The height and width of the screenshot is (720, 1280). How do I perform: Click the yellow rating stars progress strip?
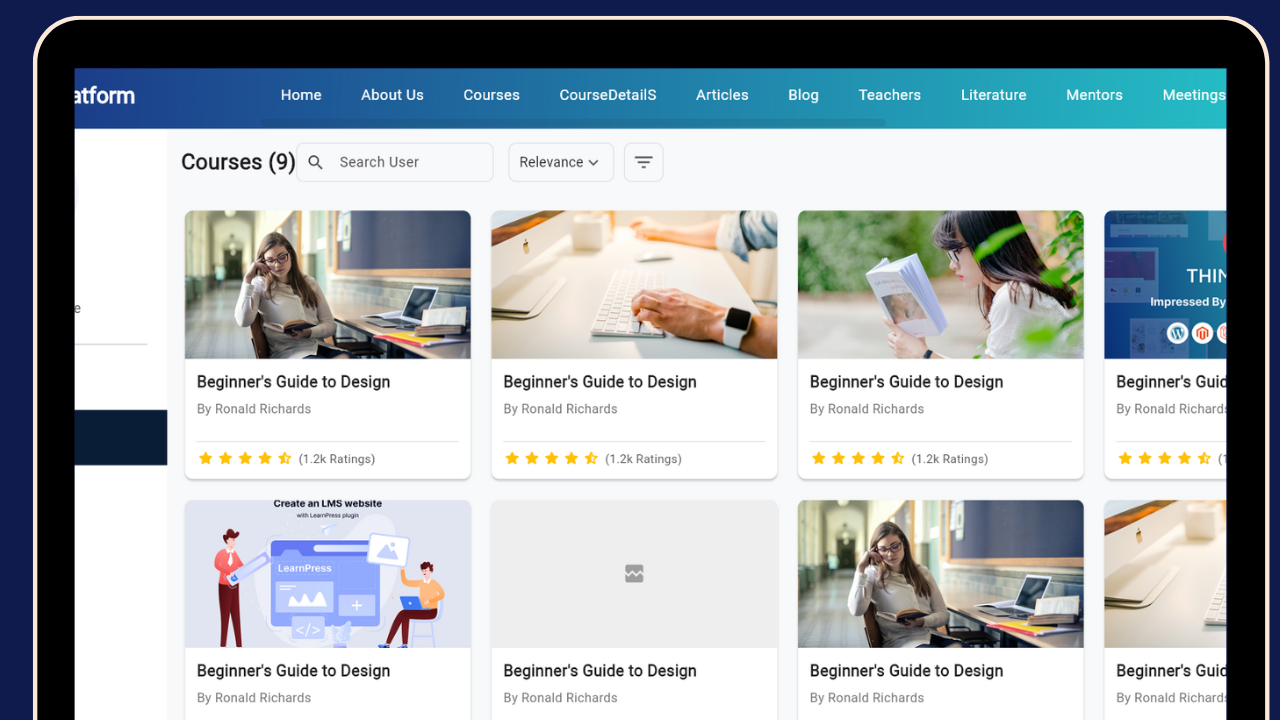pos(244,458)
